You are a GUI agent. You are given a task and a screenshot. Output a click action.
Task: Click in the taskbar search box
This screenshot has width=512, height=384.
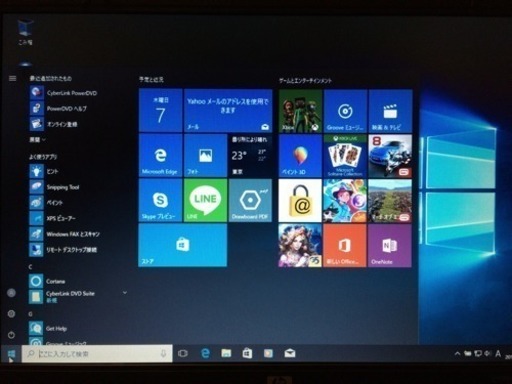(x=97, y=354)
